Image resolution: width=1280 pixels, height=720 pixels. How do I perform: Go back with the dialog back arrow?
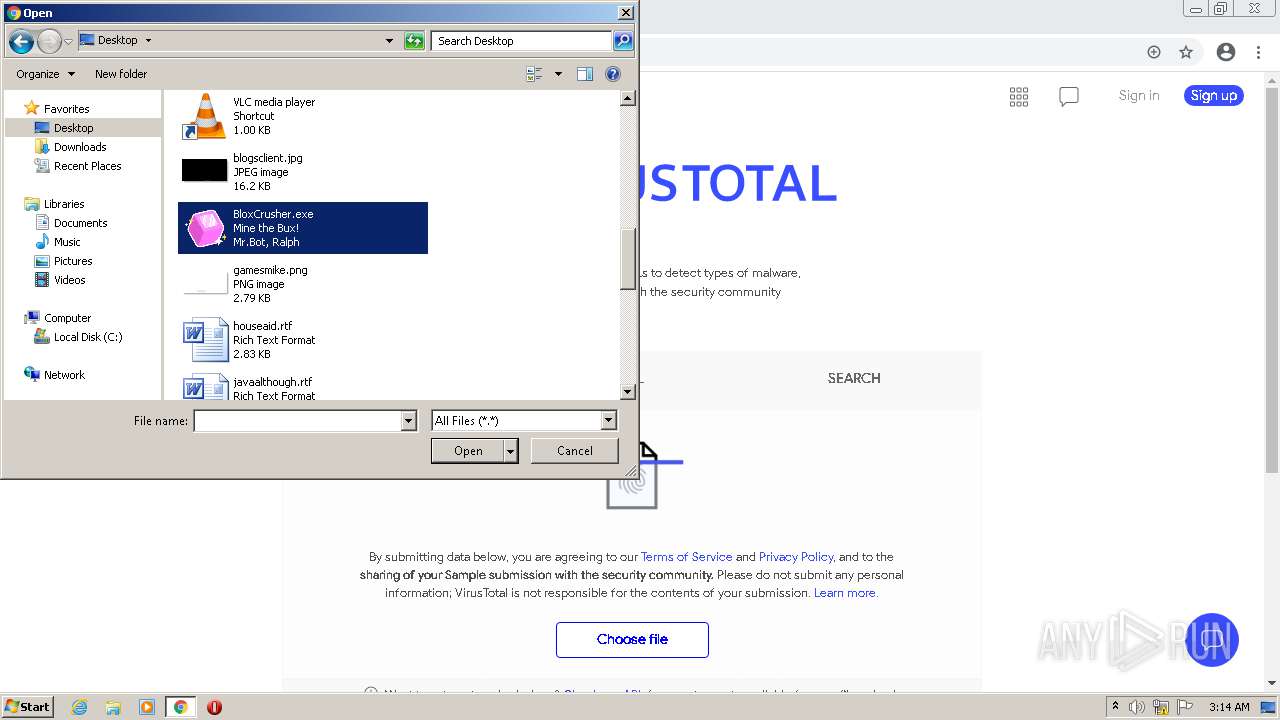(x=21, y=41)
